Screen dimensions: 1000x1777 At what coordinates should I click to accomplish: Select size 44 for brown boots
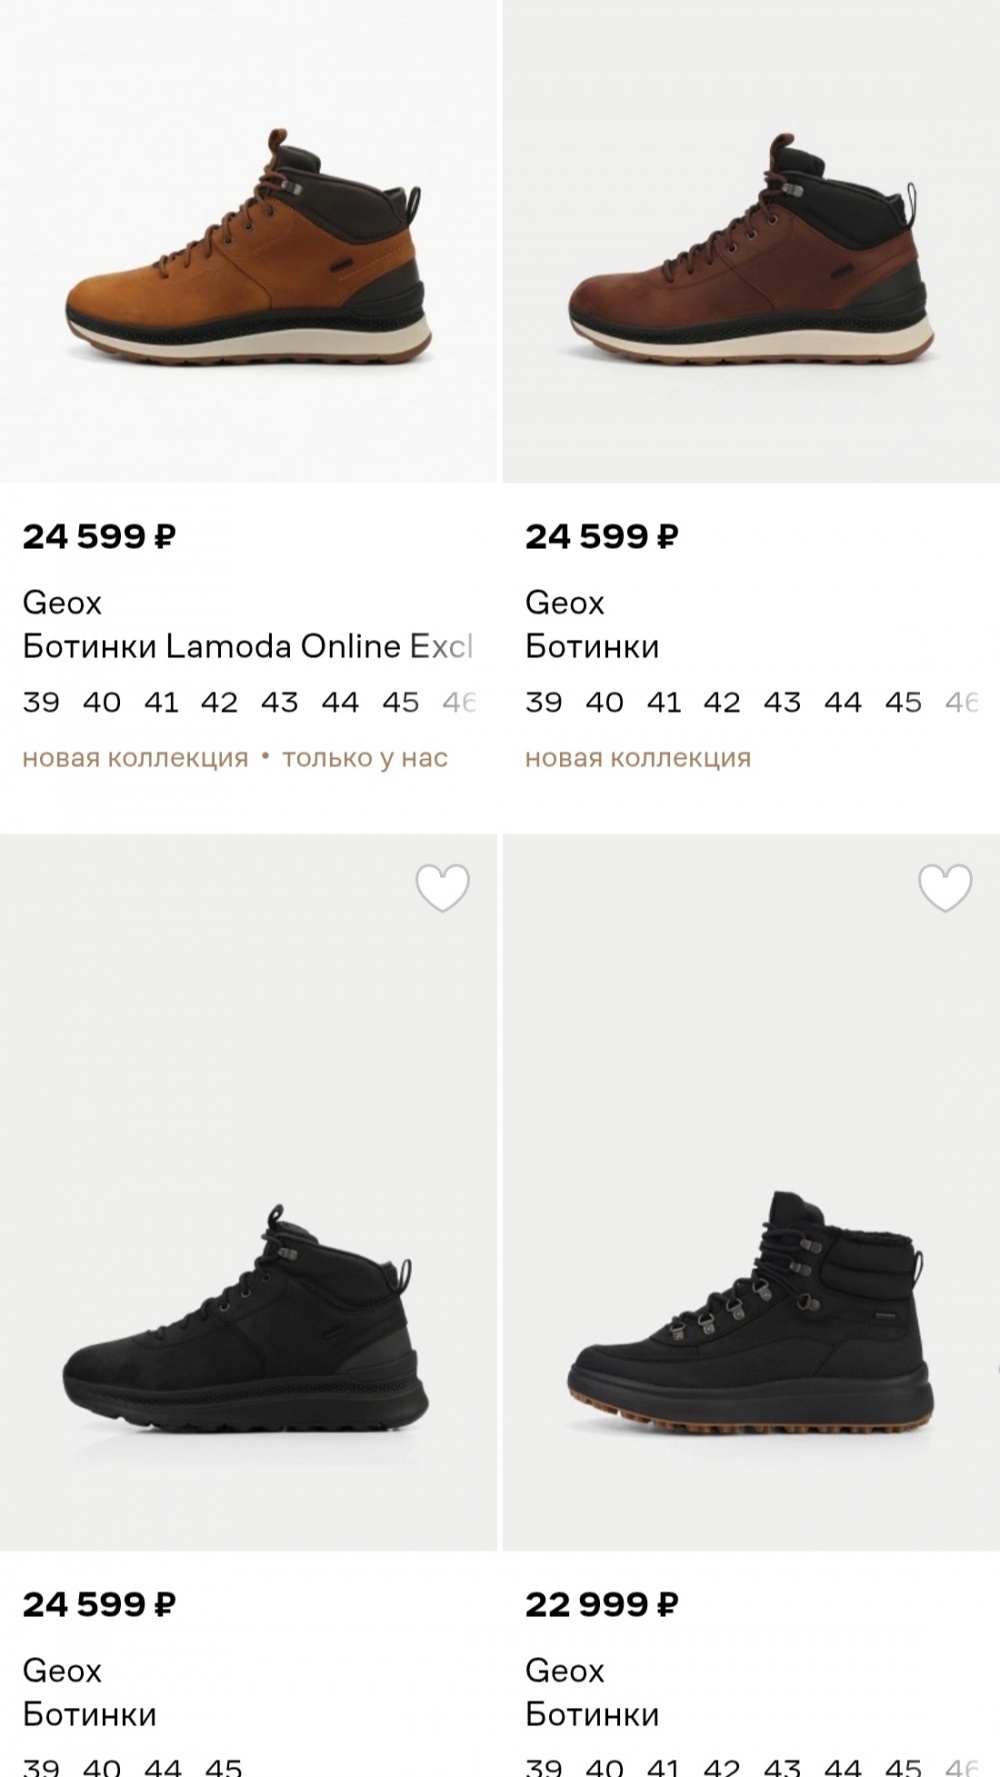[842, 703]
